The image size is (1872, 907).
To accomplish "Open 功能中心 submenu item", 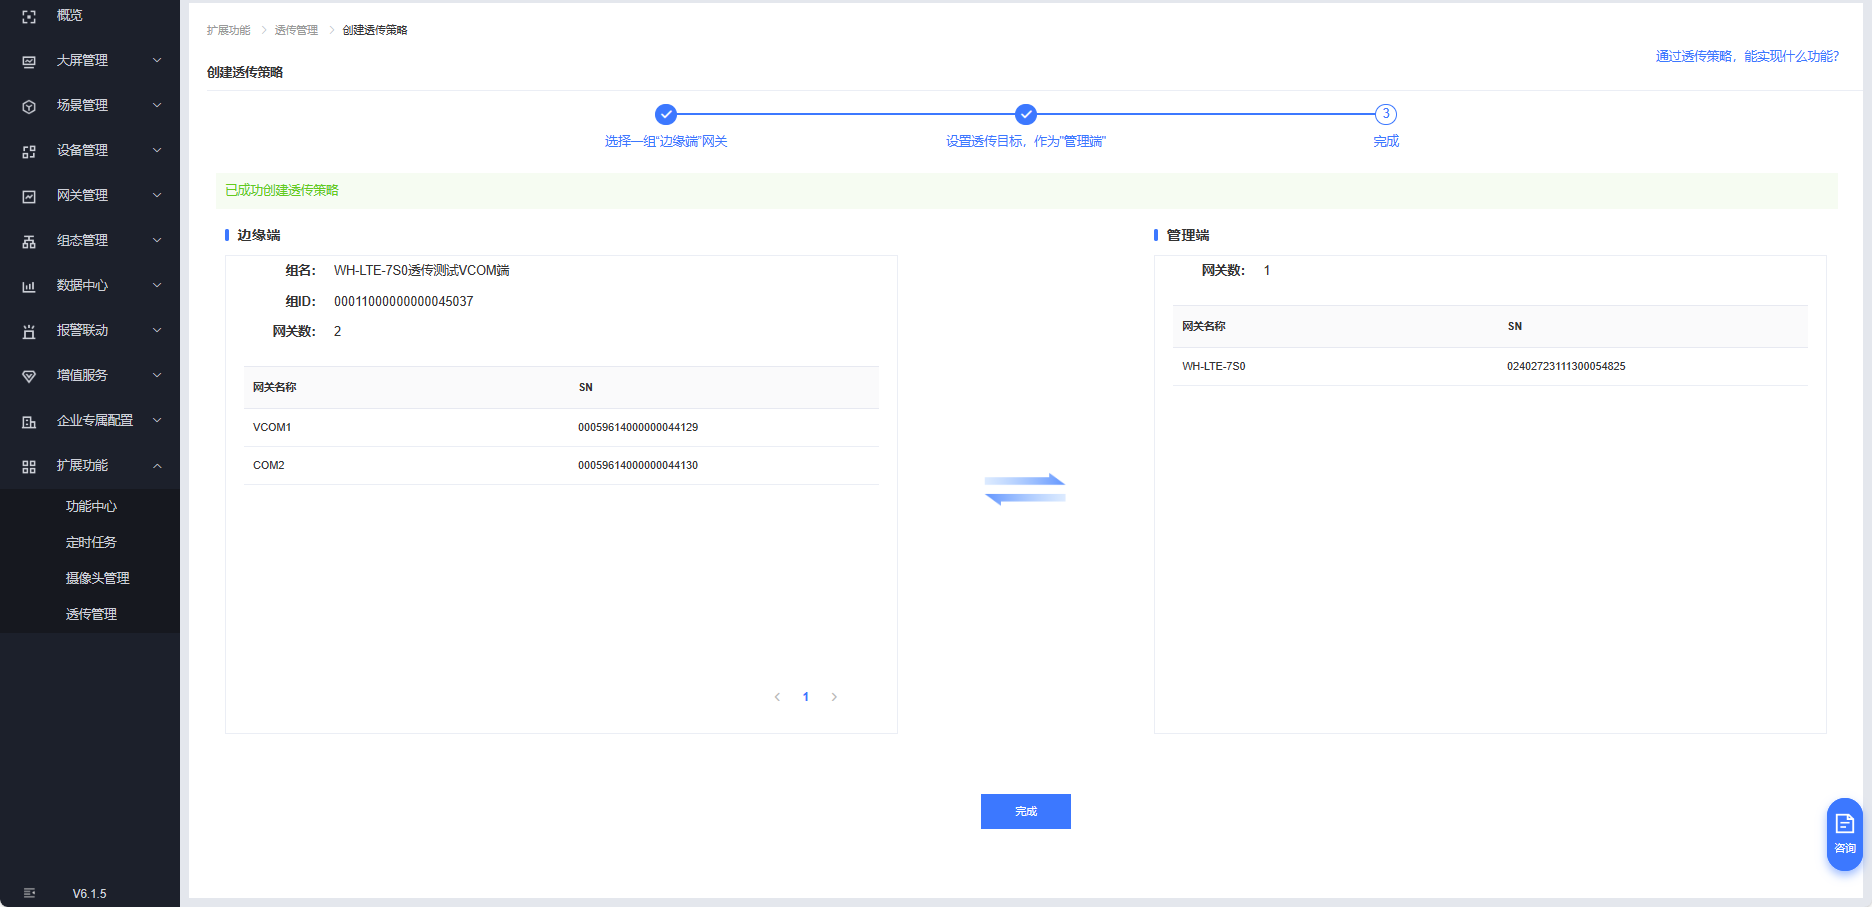I will point(91,506).
